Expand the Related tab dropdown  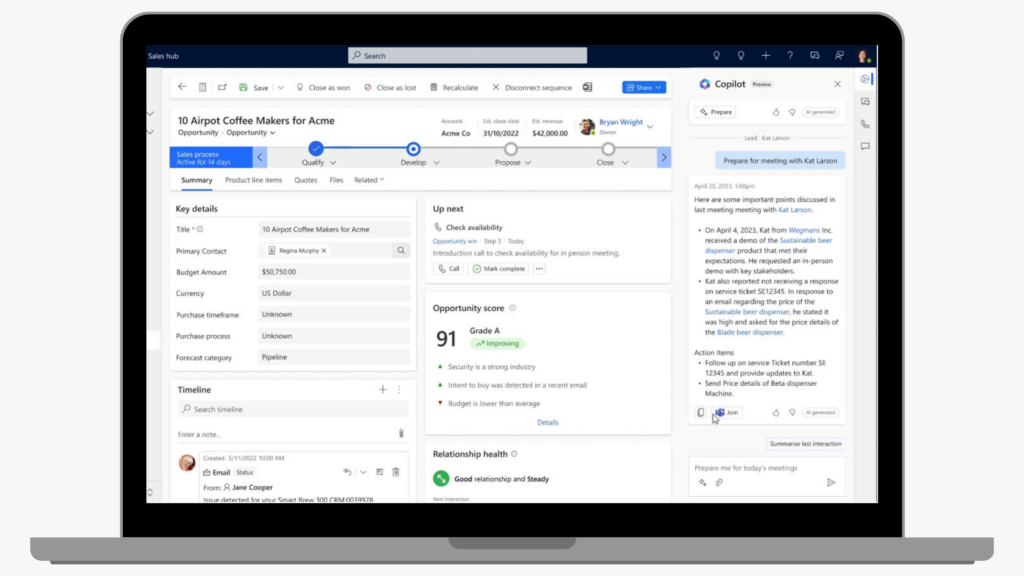(369, 180)
